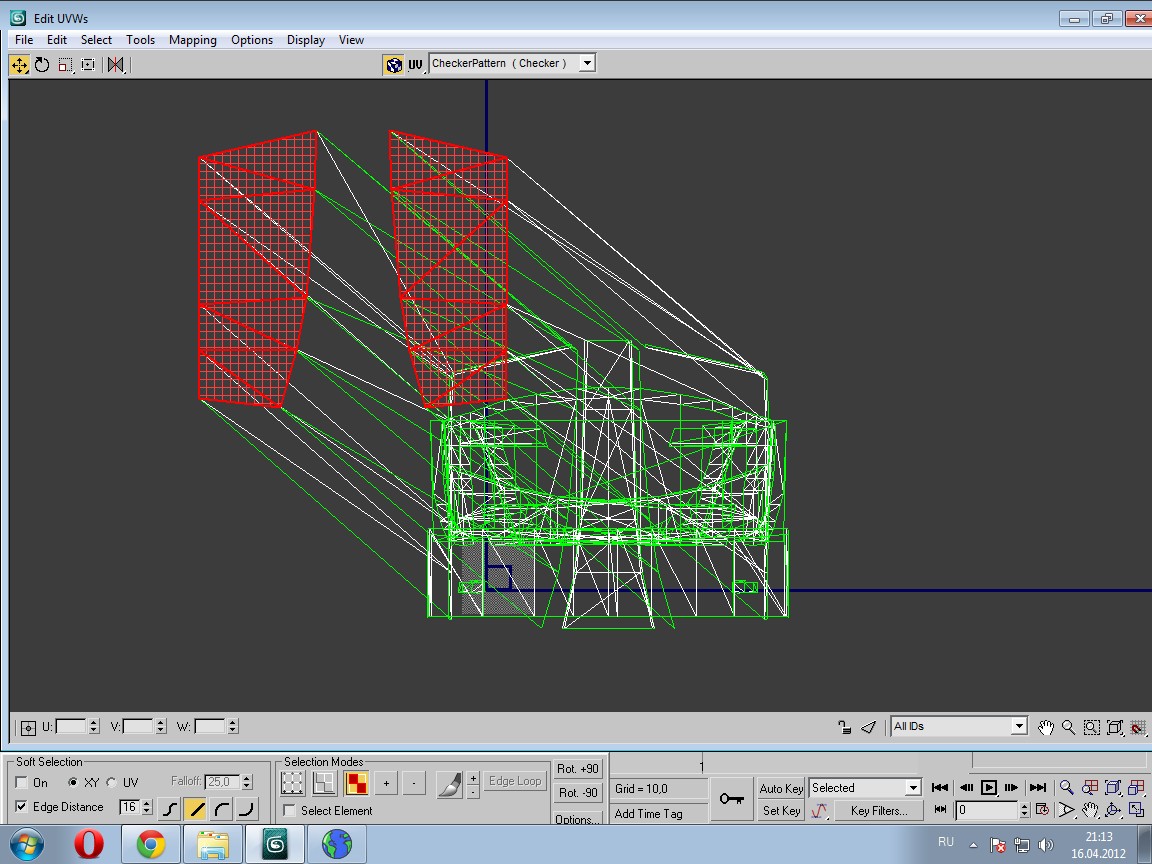Activate the Mirror horizontal tool
The height and width of the screenshot is (864, 1152).
pos(116,65)
